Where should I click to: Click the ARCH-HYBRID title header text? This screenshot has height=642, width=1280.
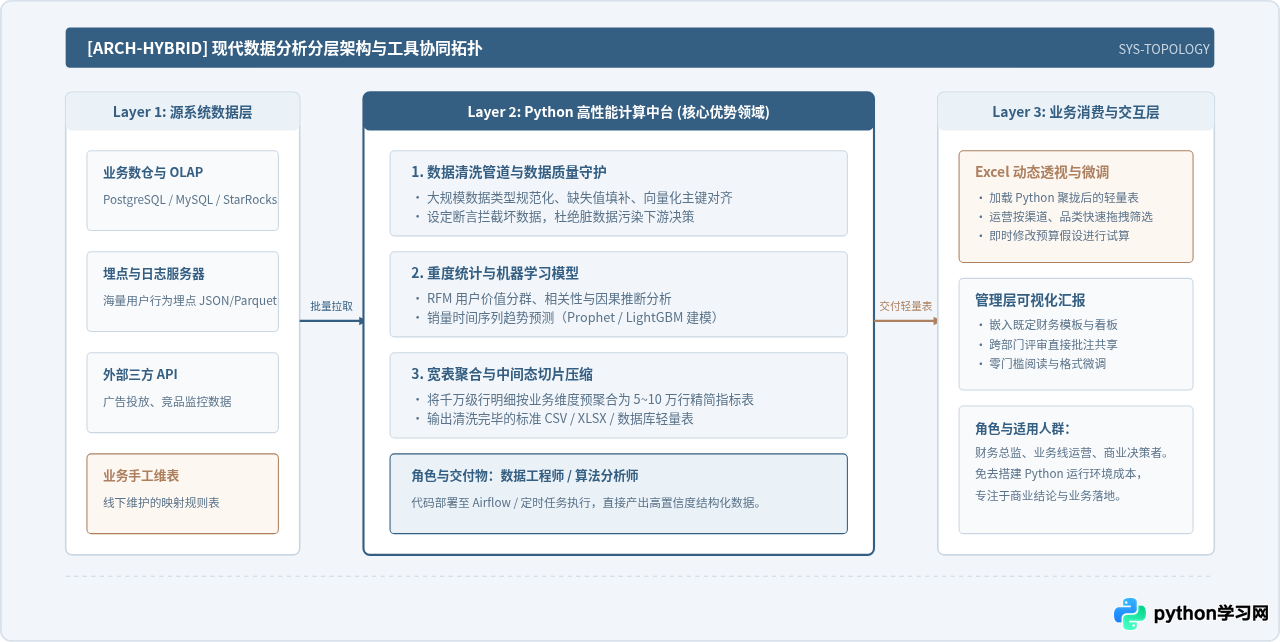pos(284,48)
